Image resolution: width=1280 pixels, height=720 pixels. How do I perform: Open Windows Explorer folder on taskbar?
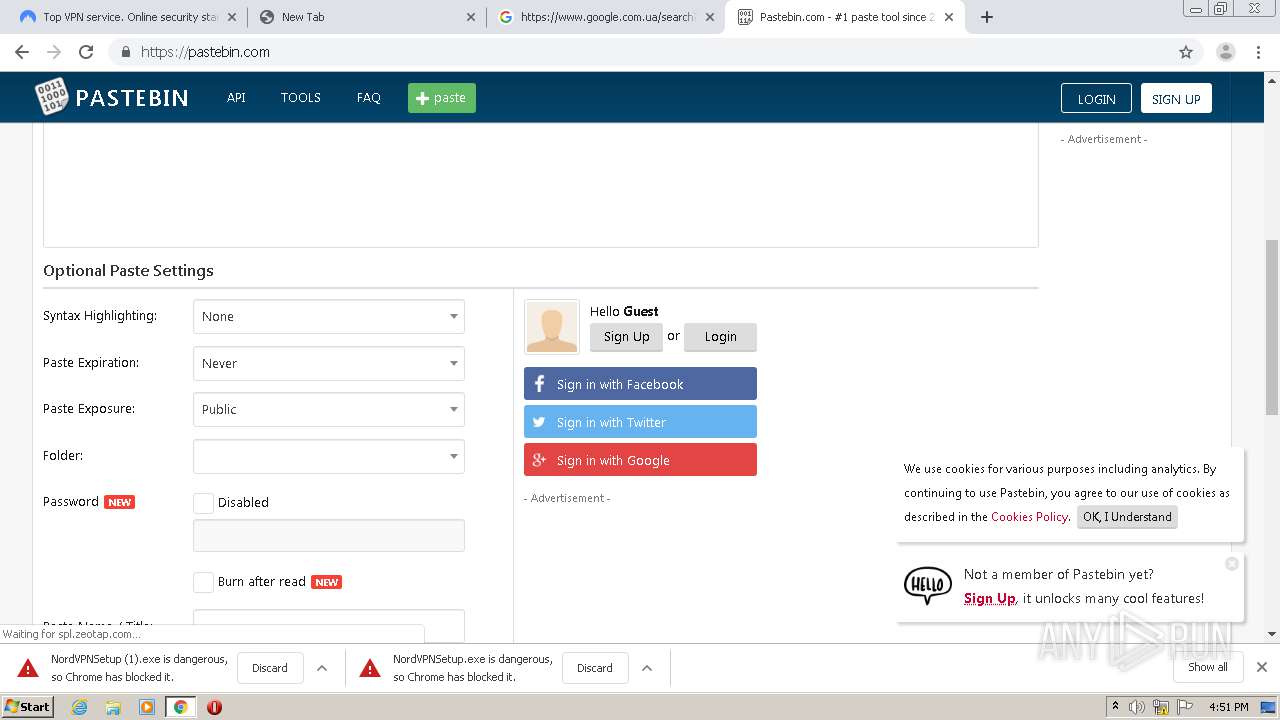coord(113,707)
